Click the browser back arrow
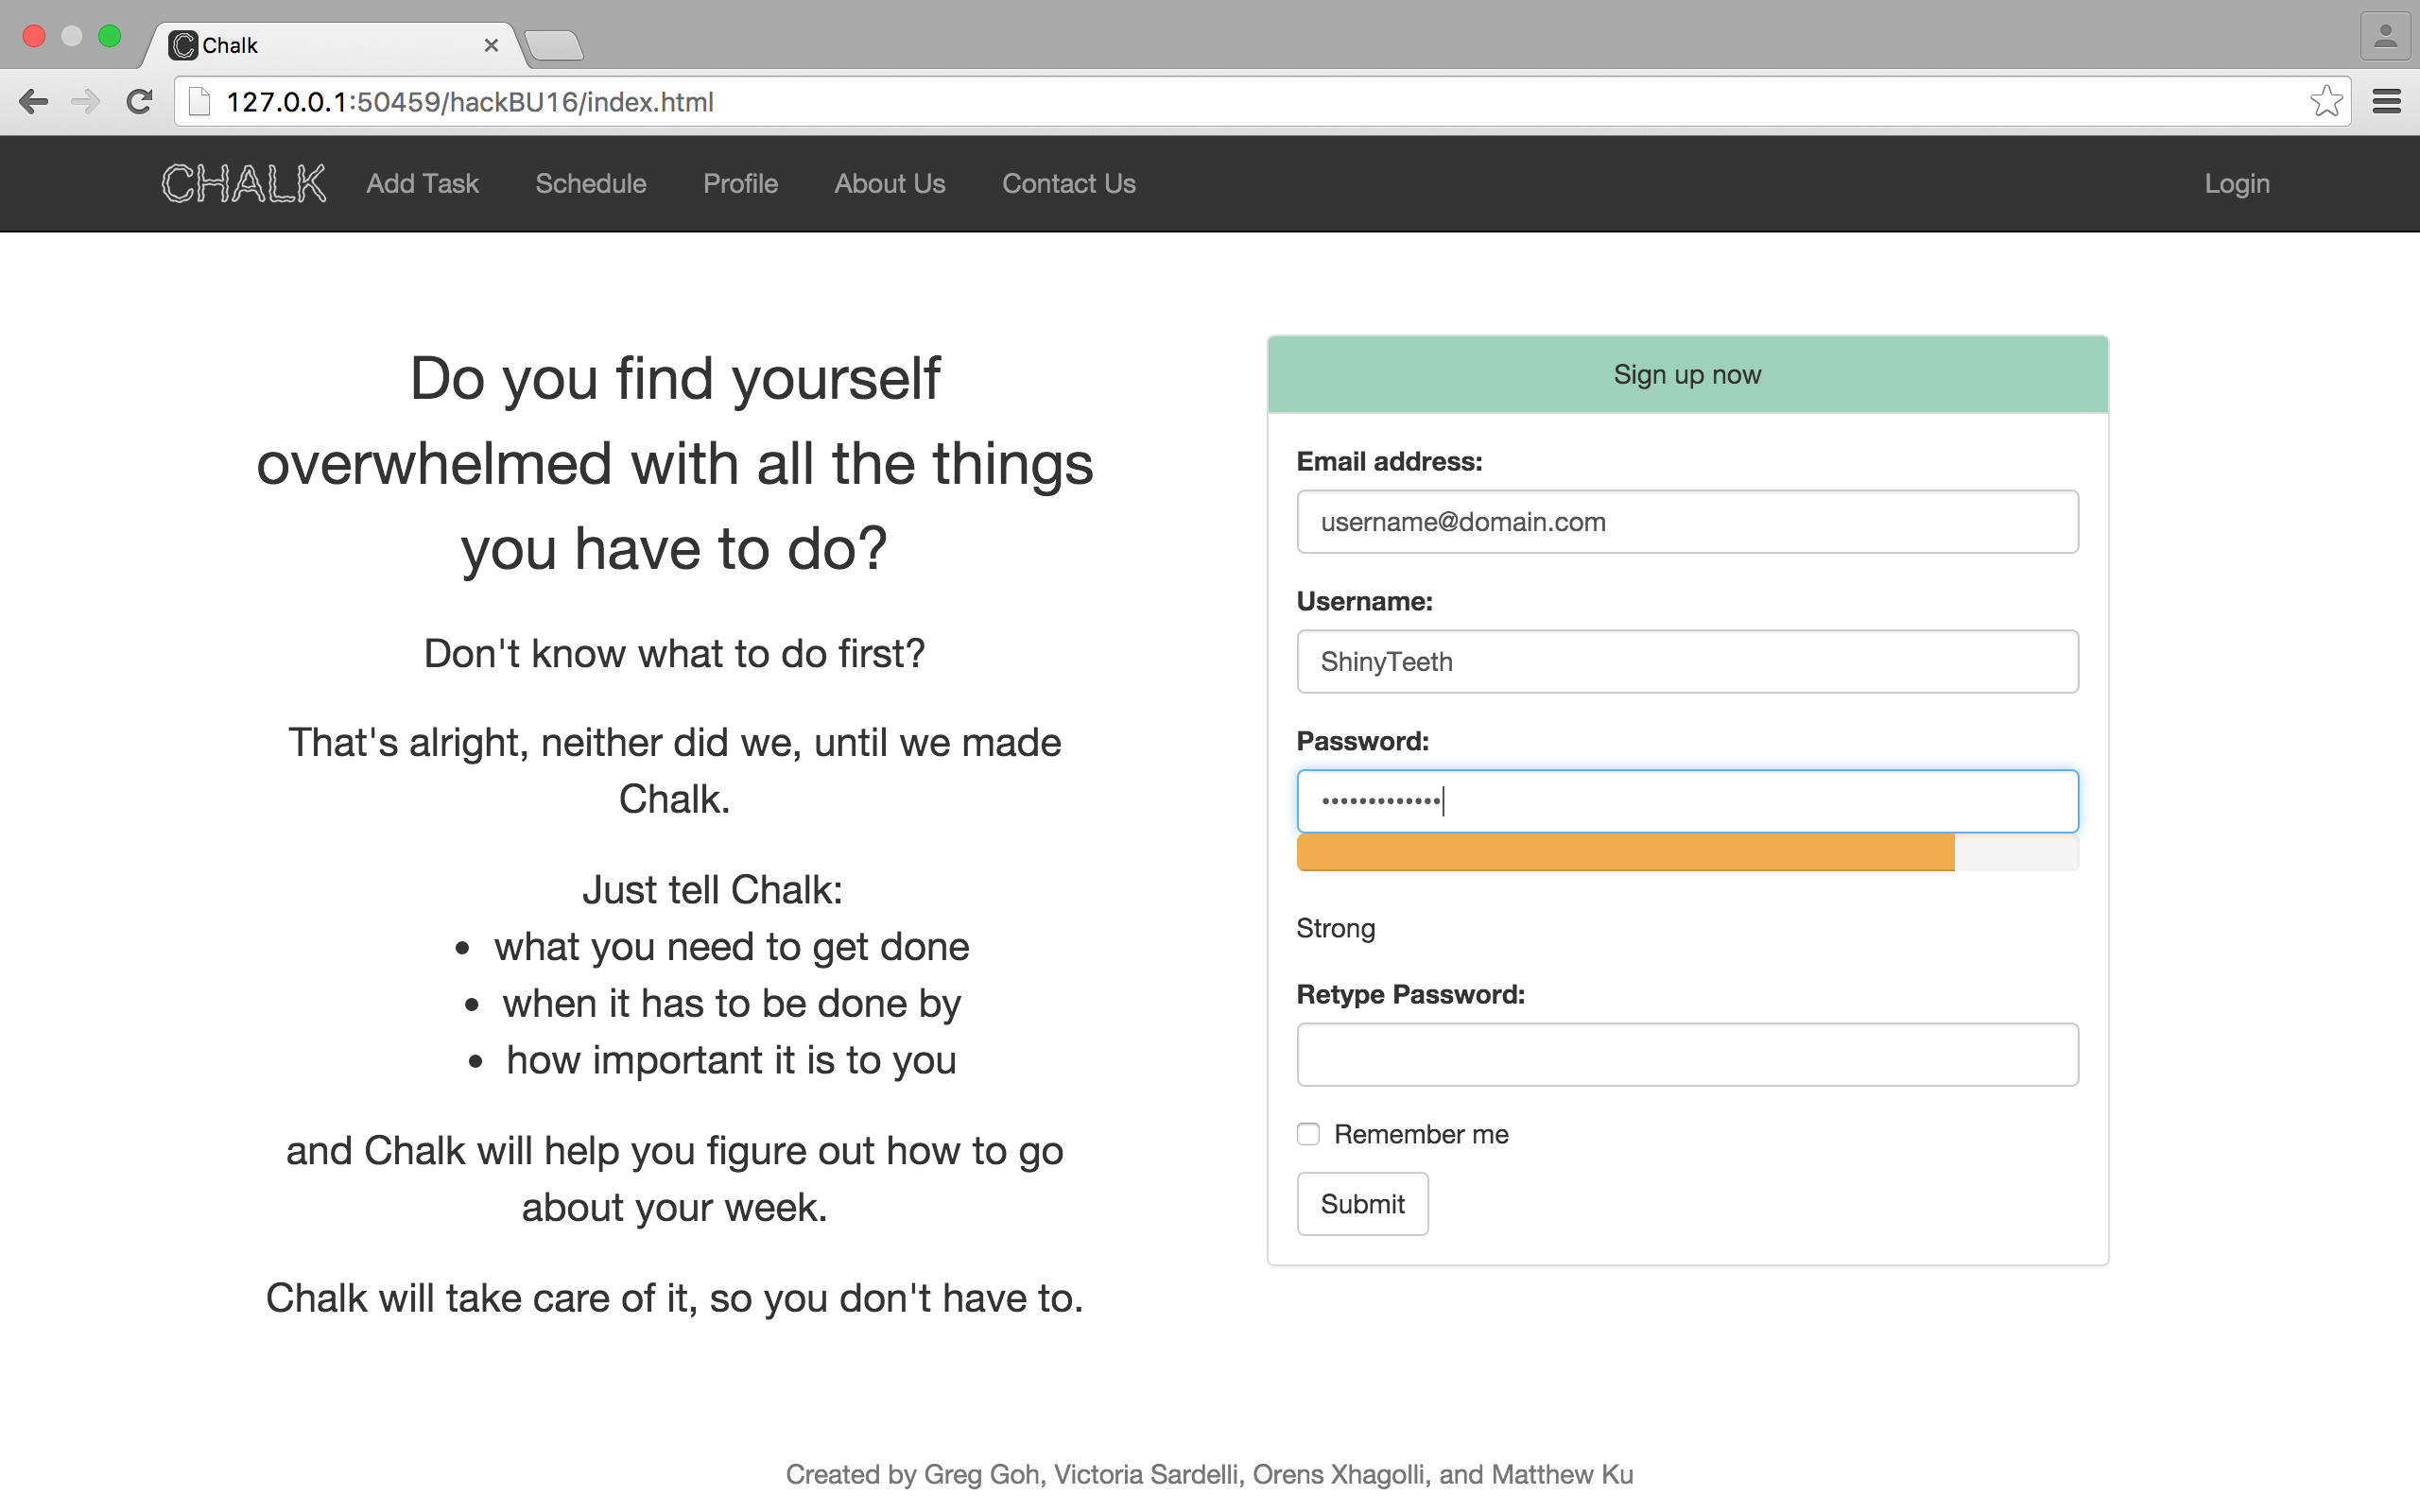Viewport: 2420px width, 1512px height. [33, 102]
